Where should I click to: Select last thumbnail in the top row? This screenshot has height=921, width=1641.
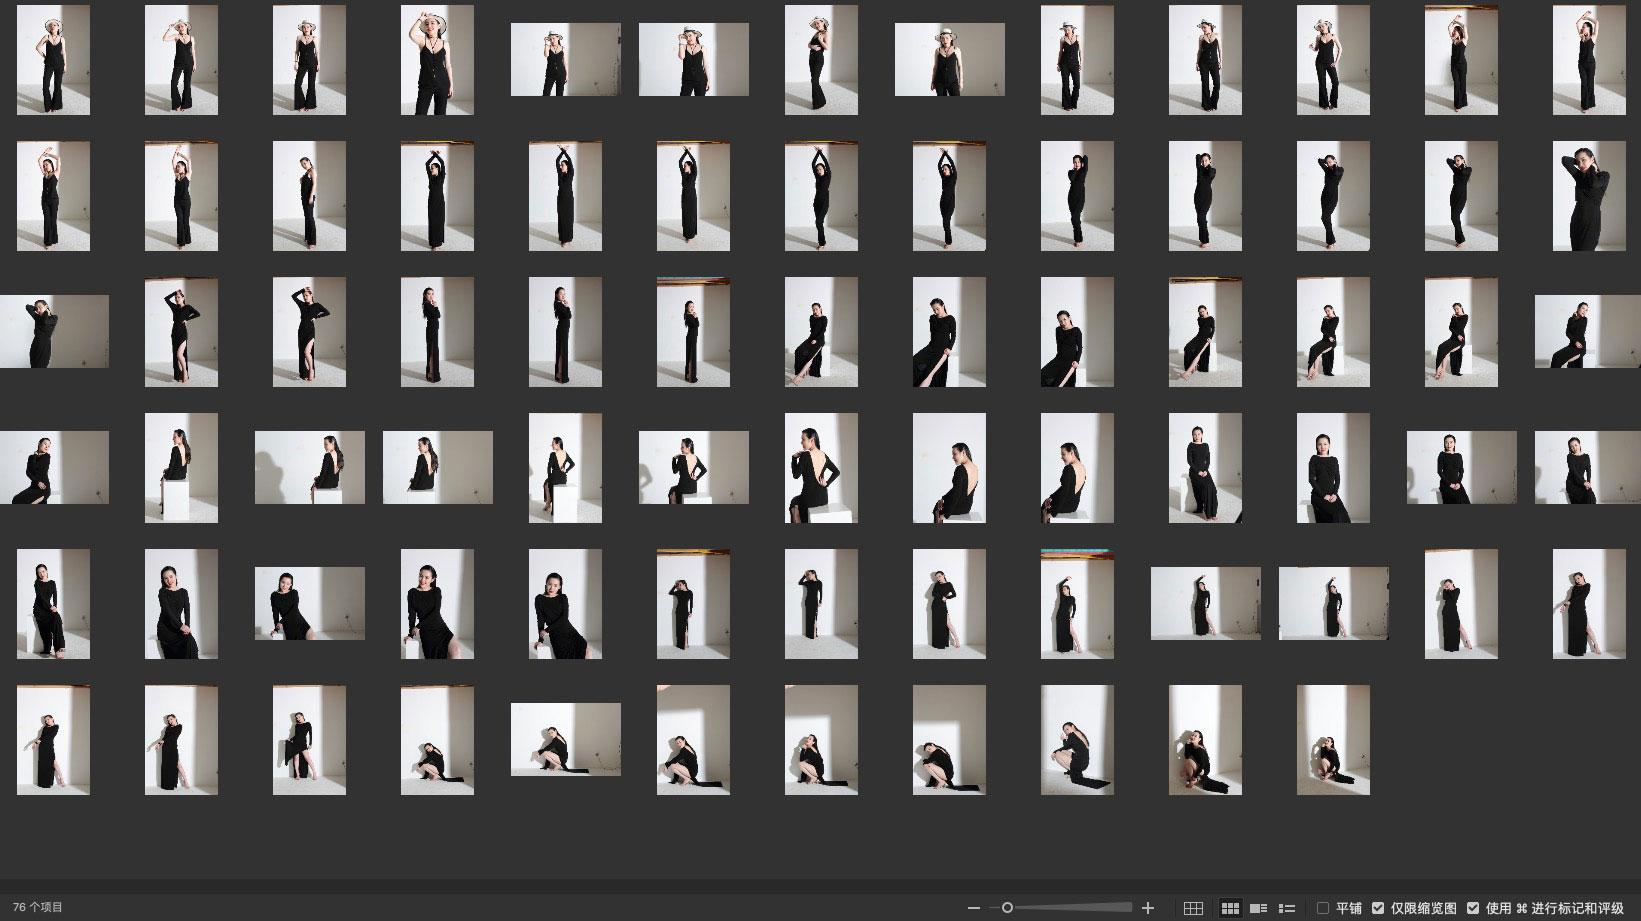[1589, 60]
